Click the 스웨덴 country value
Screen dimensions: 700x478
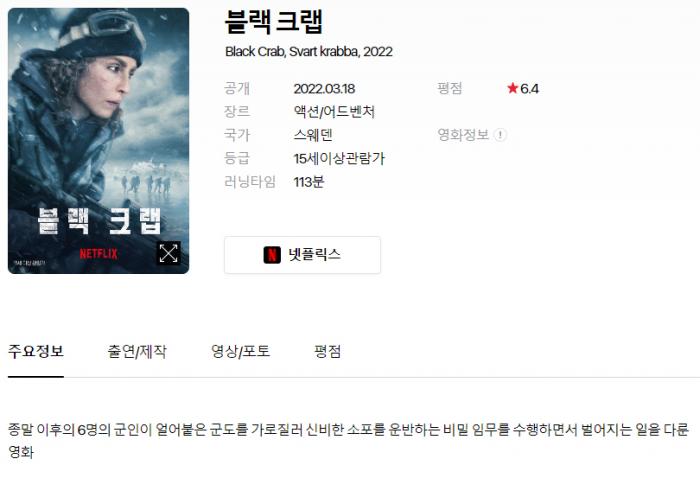(313, 135)
